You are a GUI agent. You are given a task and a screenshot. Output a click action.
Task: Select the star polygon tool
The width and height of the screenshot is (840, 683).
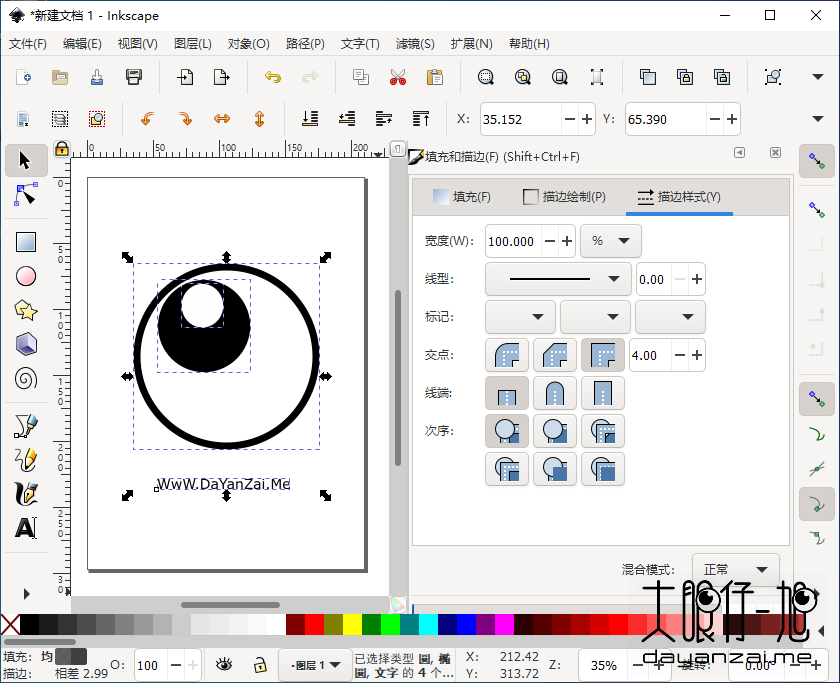point(26,310)
